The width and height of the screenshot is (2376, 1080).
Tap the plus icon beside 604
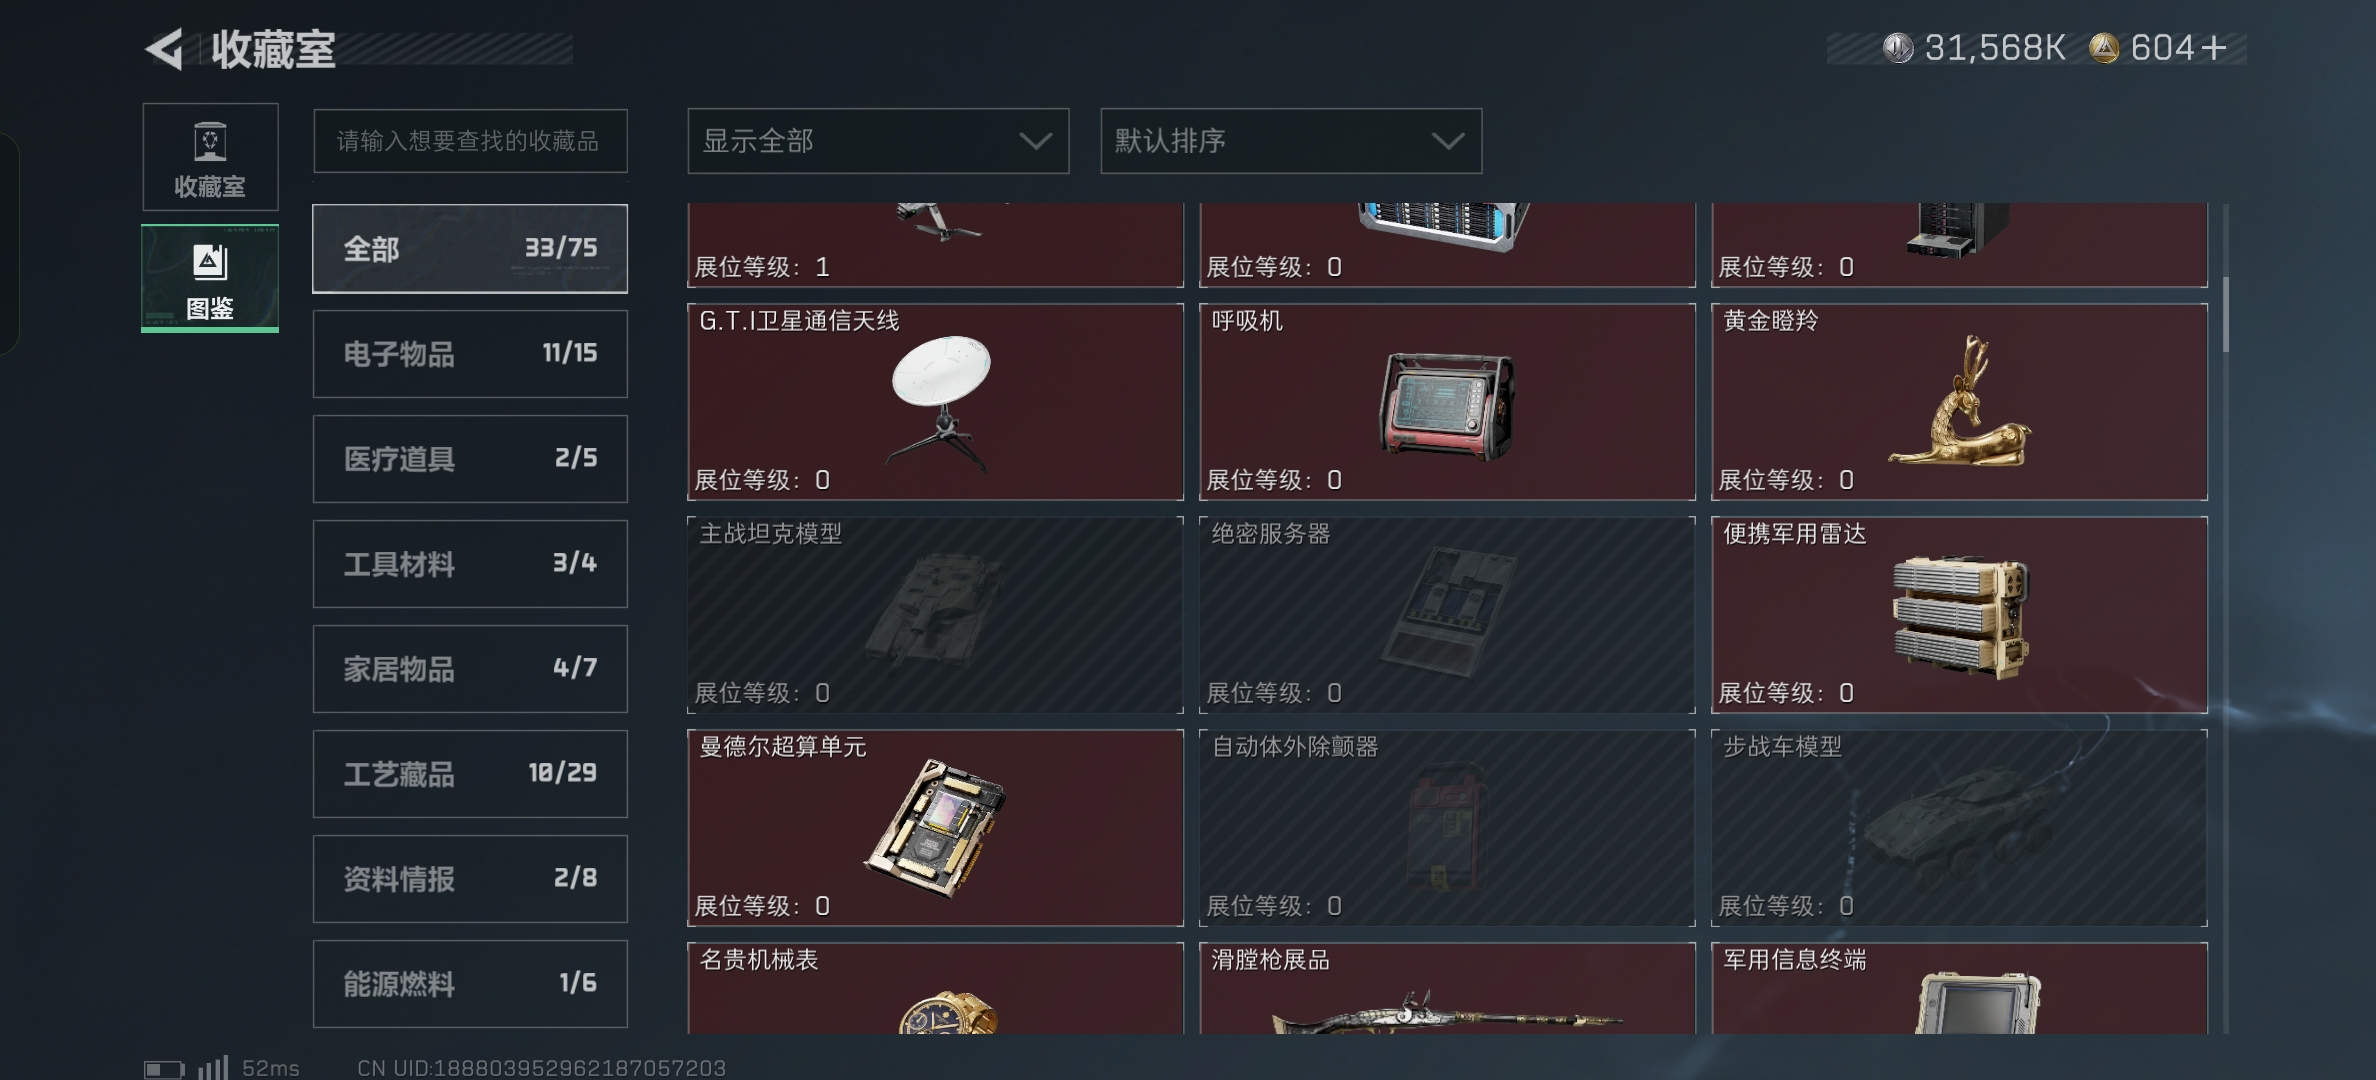(x=2214, y=48)
